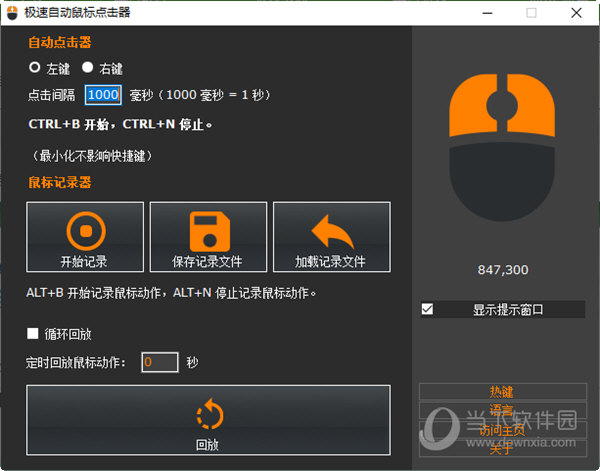This screenshot has width=600, height=471.
Task: Open the 热键 settings button
Action: (503, 392)
